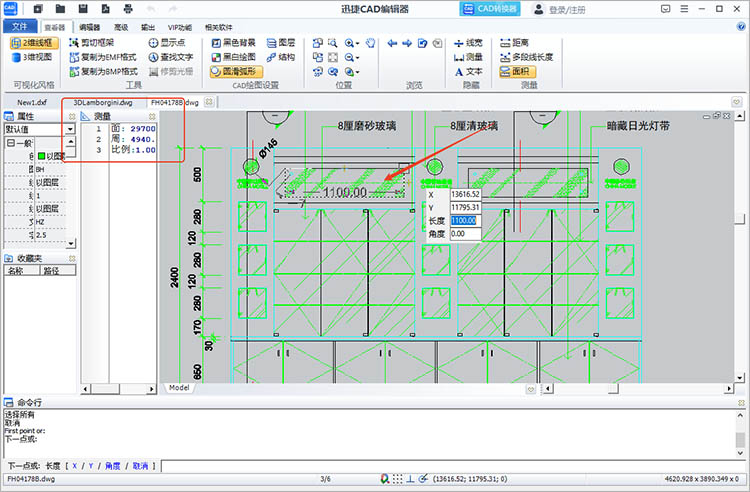Click the print icon

[128, 9]
